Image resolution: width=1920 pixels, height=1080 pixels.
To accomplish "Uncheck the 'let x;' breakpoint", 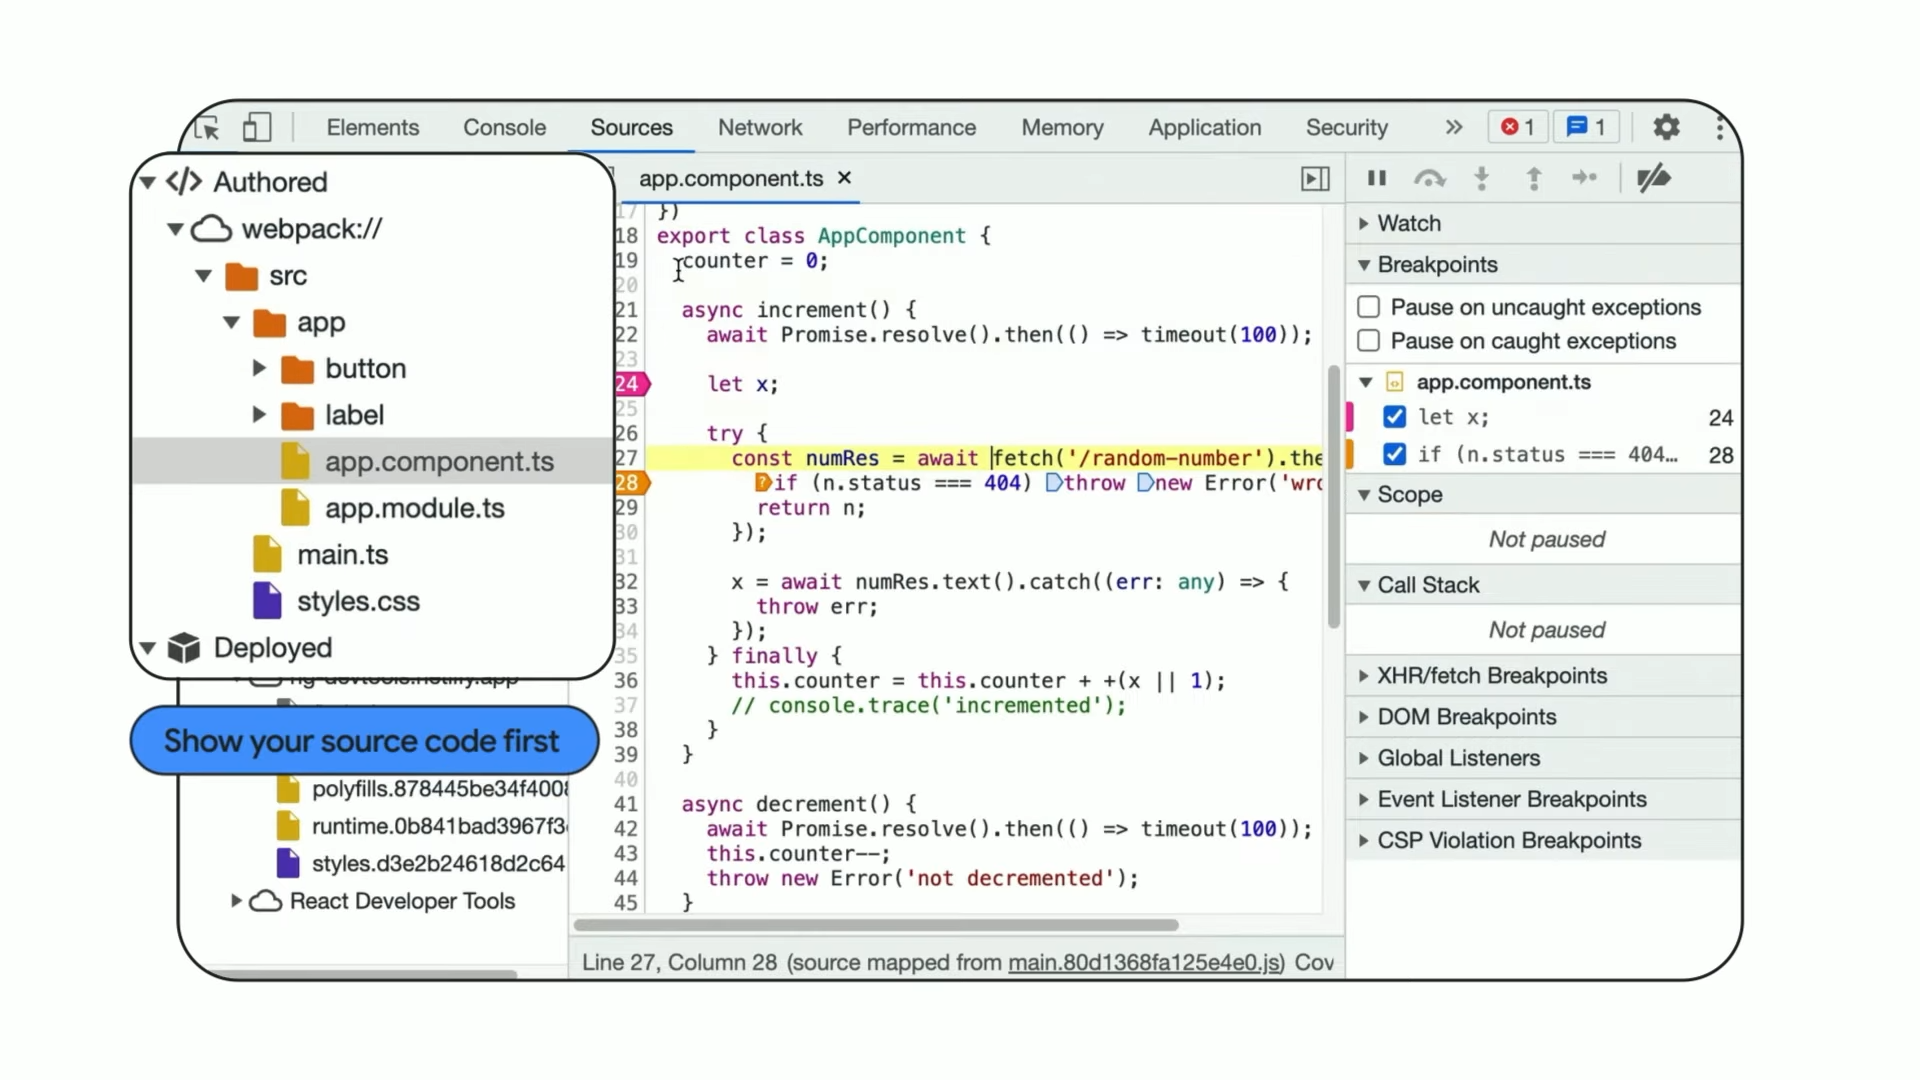I will [1394, 417].
